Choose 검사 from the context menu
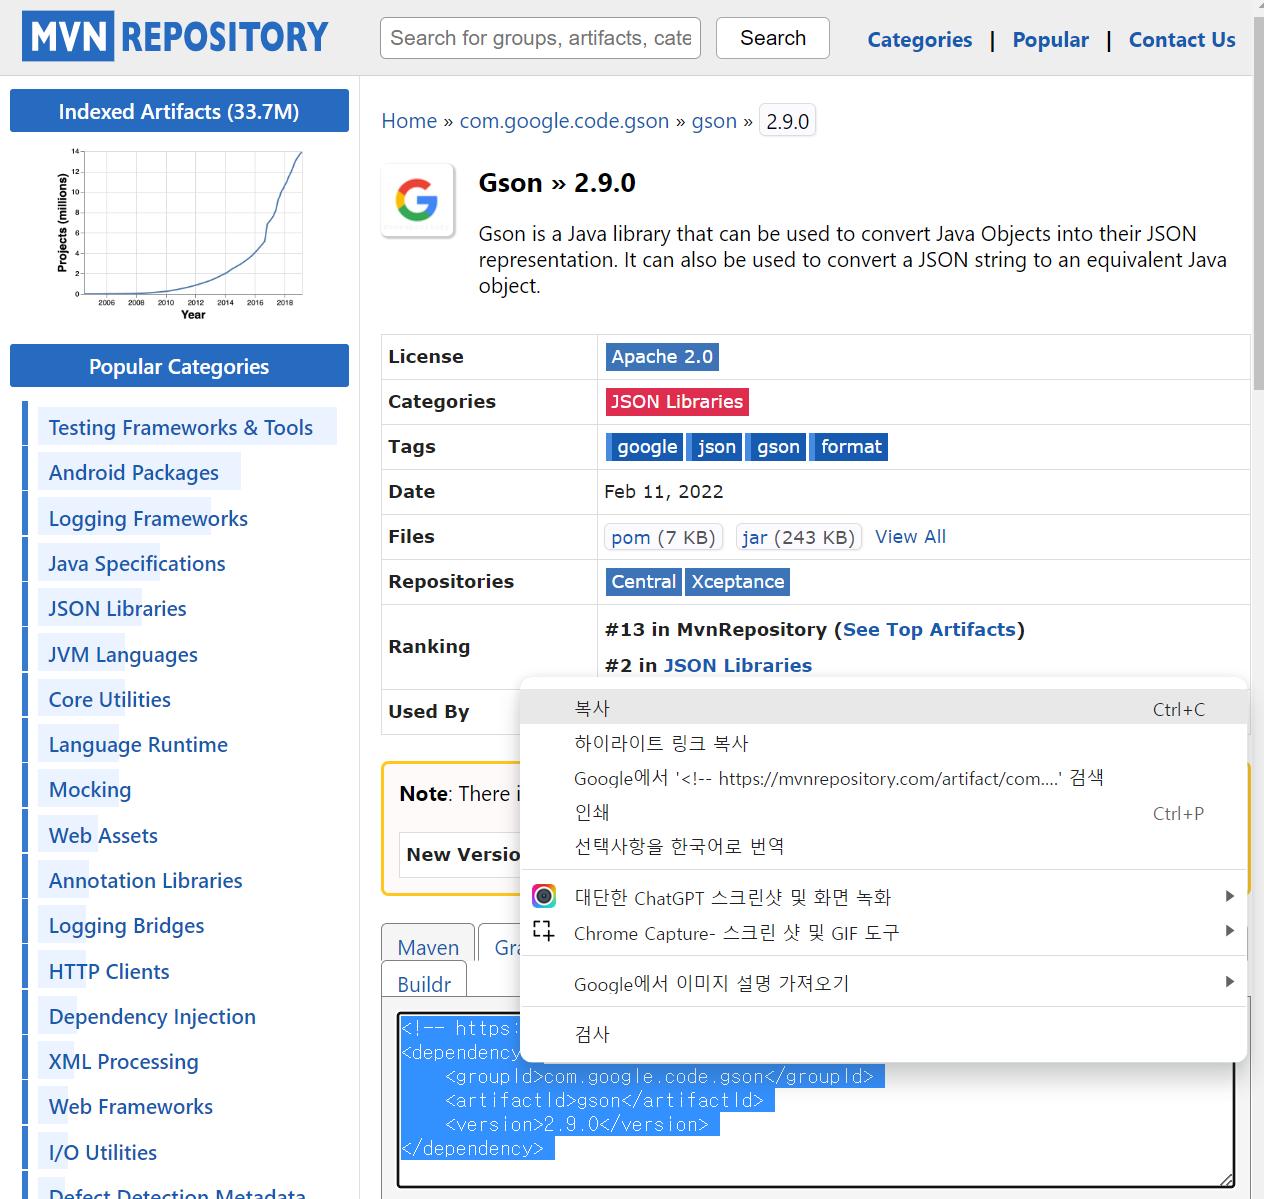This screenshot has width=1264, height=1199. click(884, 1034)
